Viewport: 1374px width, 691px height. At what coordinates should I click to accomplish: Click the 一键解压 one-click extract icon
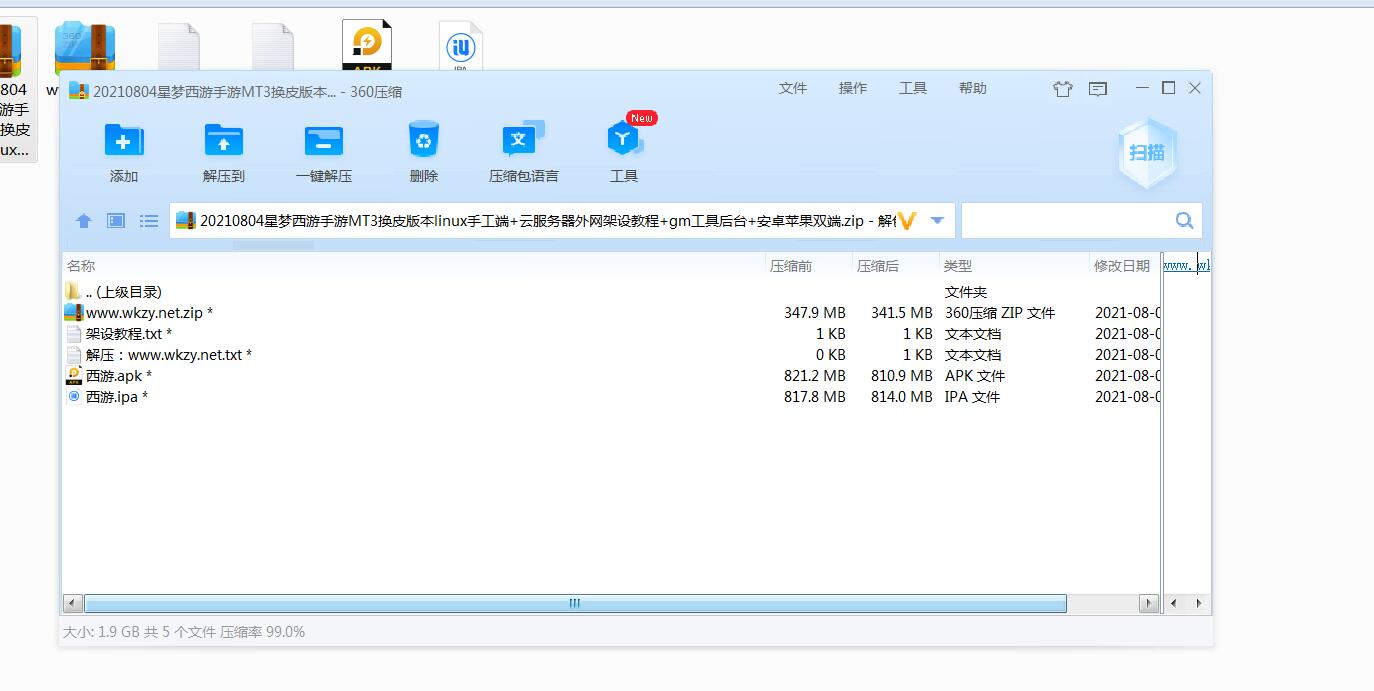coord(323,141)
